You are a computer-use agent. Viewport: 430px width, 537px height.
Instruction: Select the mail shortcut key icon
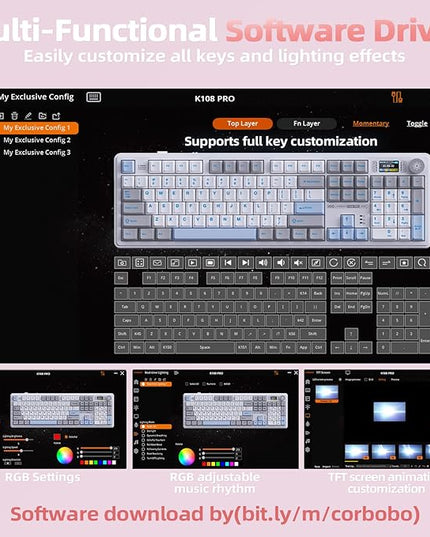pos(157,263)
